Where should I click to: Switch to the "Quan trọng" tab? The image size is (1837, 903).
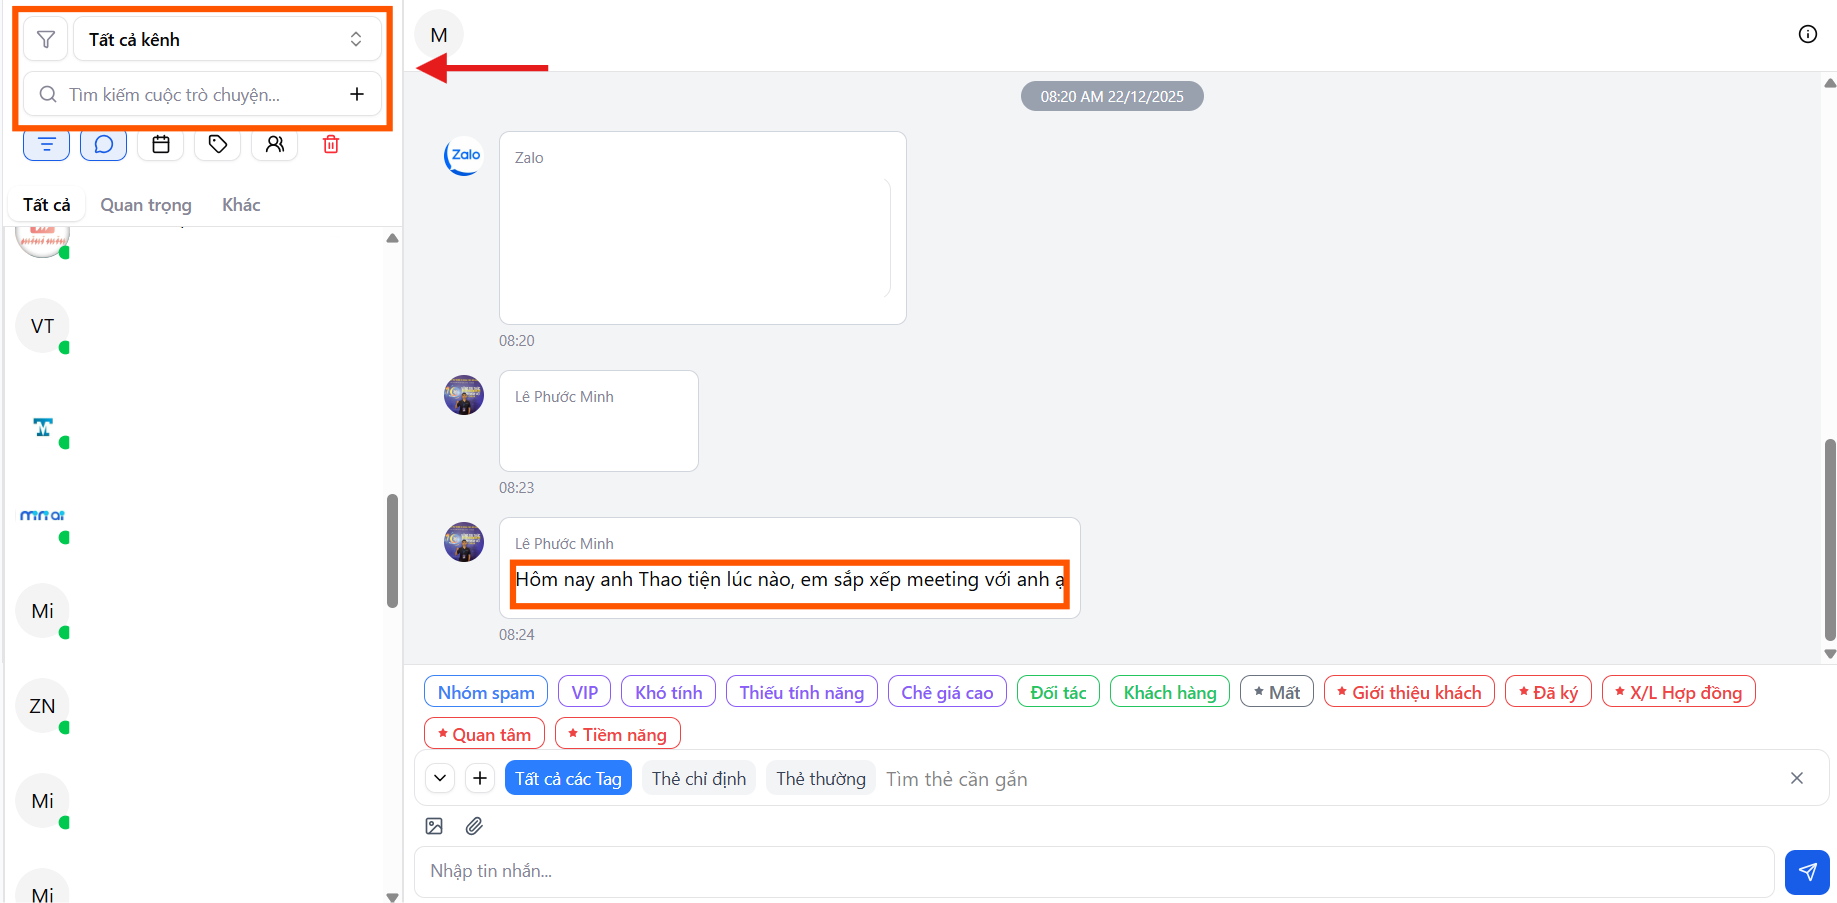pyautogui.click(x=146, y=205)
